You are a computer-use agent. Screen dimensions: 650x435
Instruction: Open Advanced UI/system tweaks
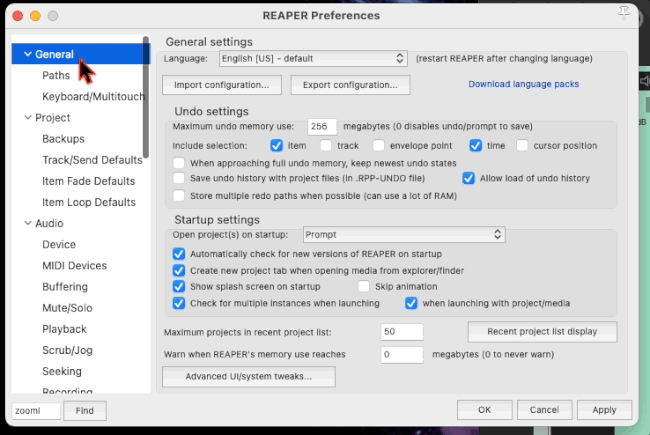click(249, 377)
